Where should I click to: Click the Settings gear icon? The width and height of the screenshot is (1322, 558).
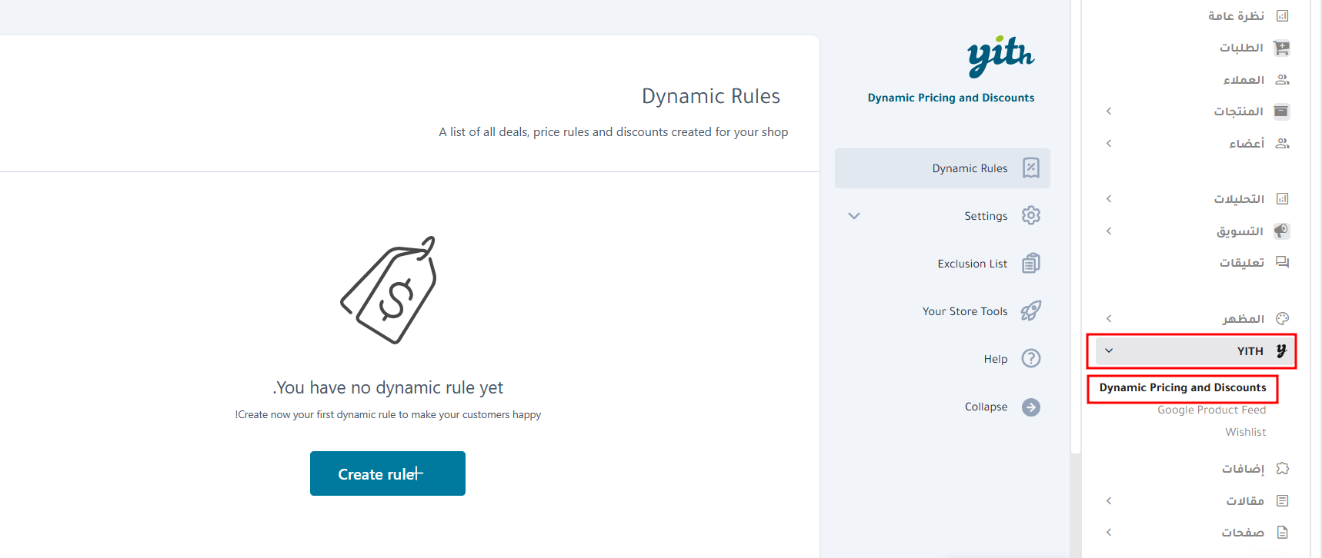click(x=1031, y=216)
